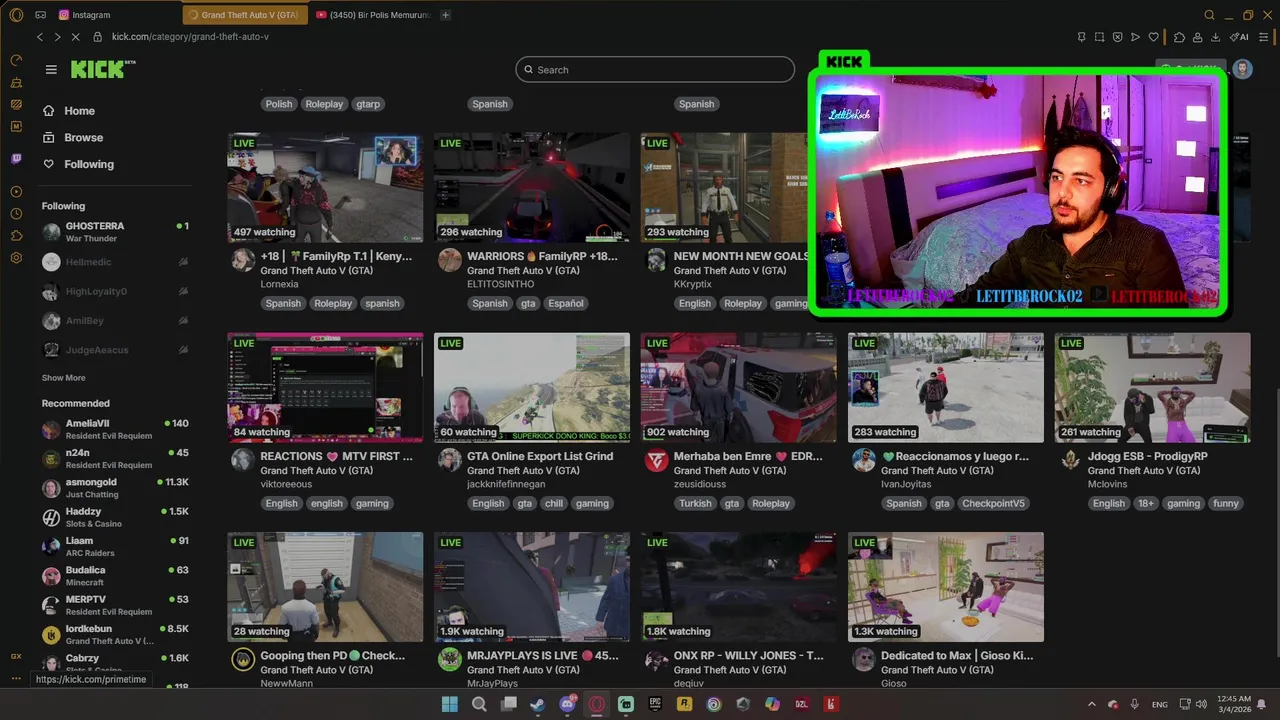The image size is (1280, 720).
Task: Stop loading the current page
Action: click(75, 37)
